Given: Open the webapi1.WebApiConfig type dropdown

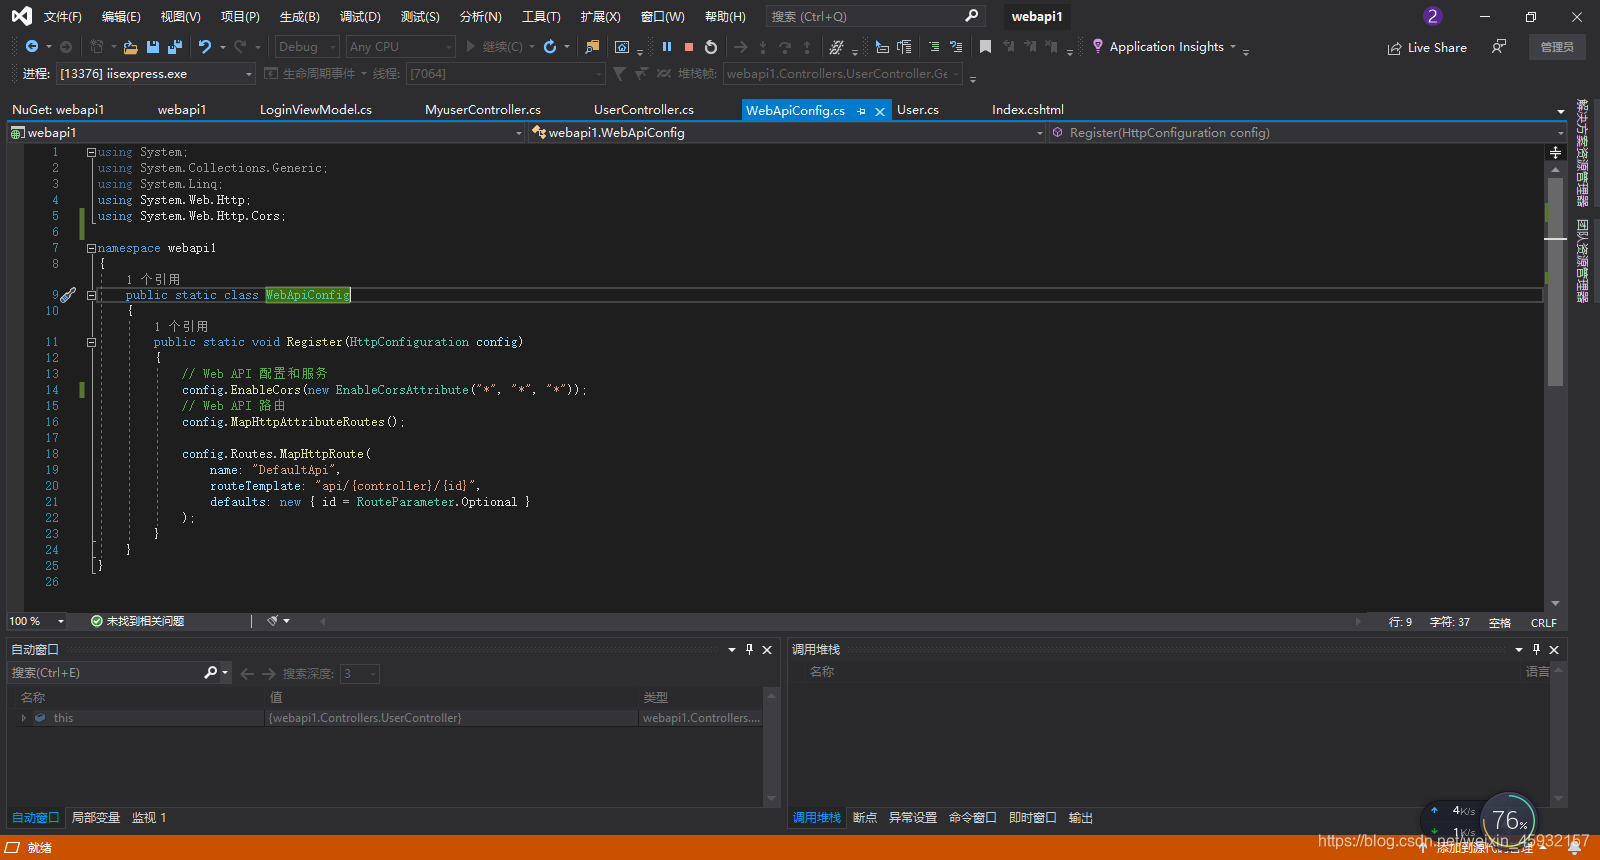Looking at the screenshot, I should (787, 132).
